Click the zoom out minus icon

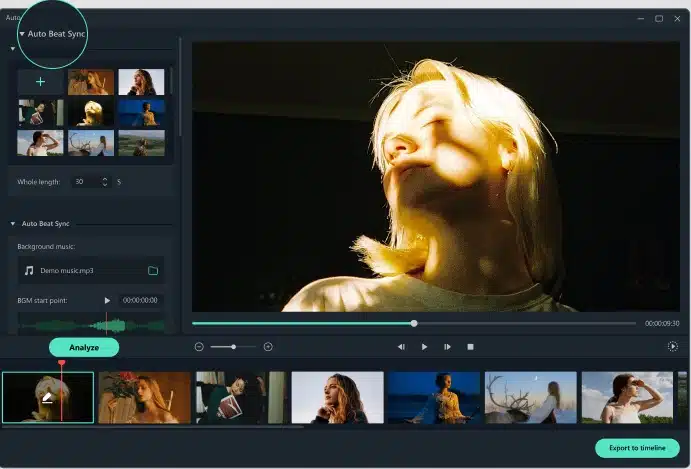point(199,347)
